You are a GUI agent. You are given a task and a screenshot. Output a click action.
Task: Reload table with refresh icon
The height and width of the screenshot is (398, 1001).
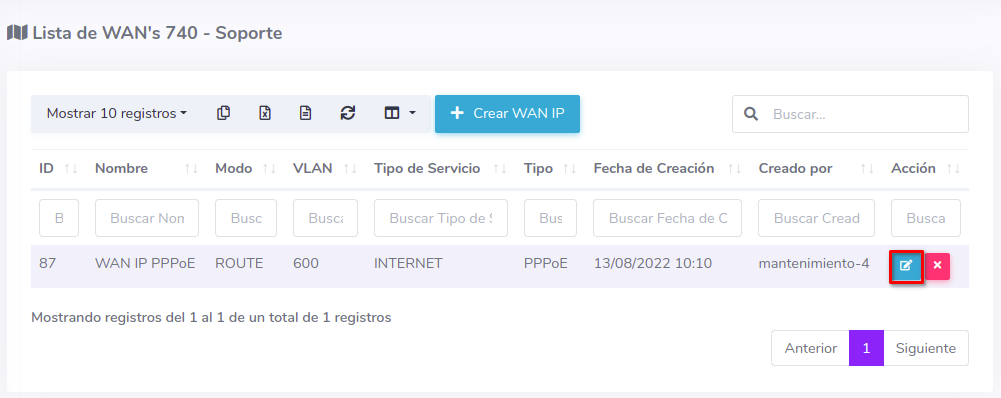(x=347, y=114)
